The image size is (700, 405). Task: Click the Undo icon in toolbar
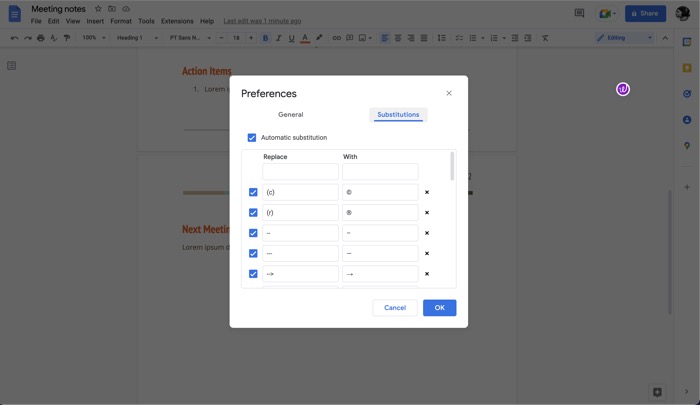point(14,38)
